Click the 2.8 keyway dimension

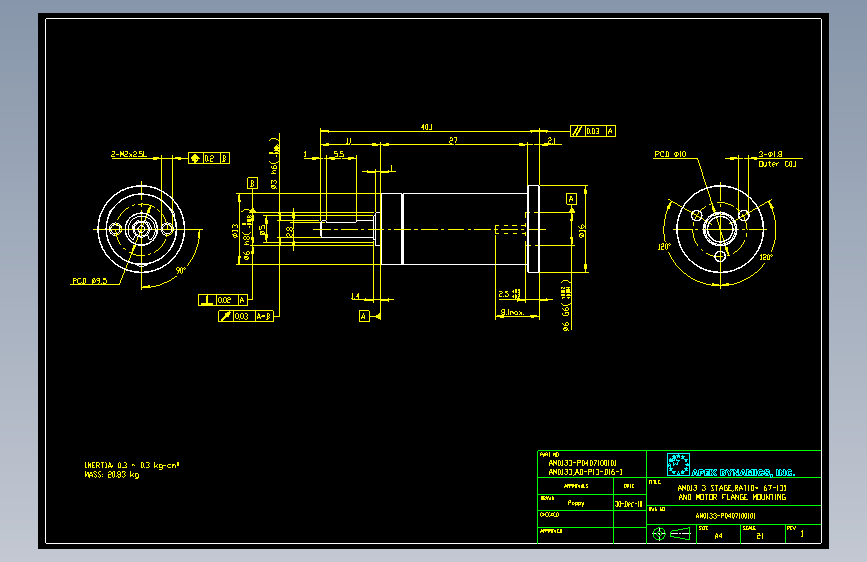pos(289,232)
